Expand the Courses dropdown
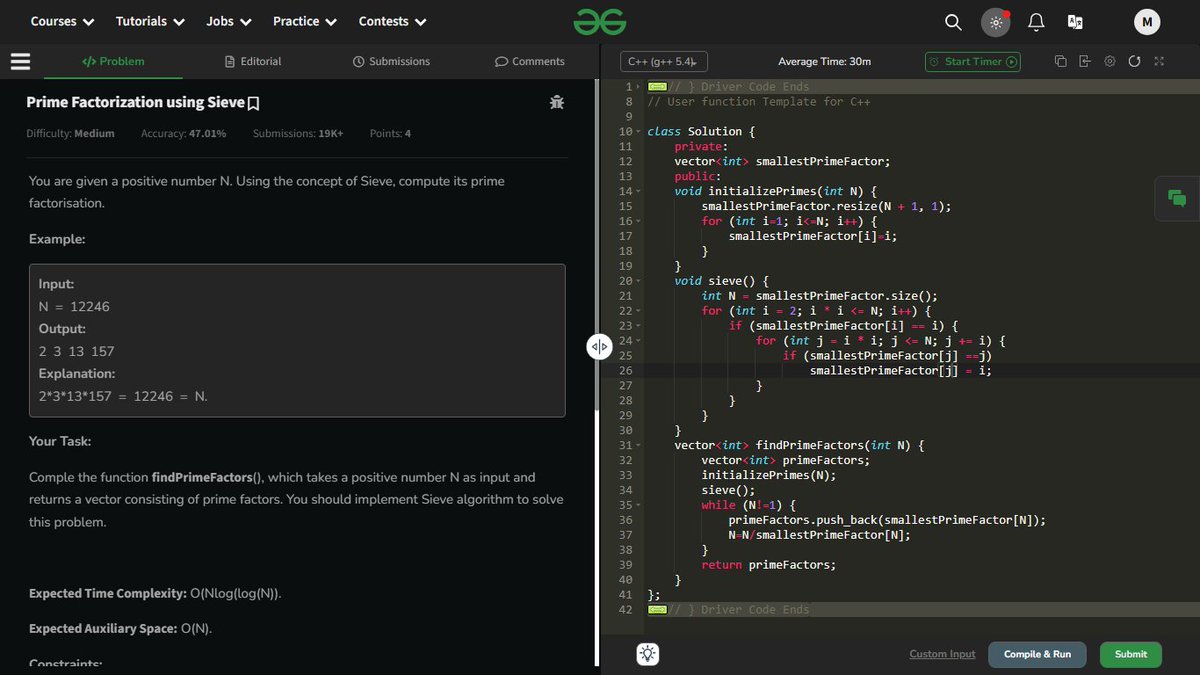The width and height of the screenshot is (1200, 675). [x=62, y=21]
